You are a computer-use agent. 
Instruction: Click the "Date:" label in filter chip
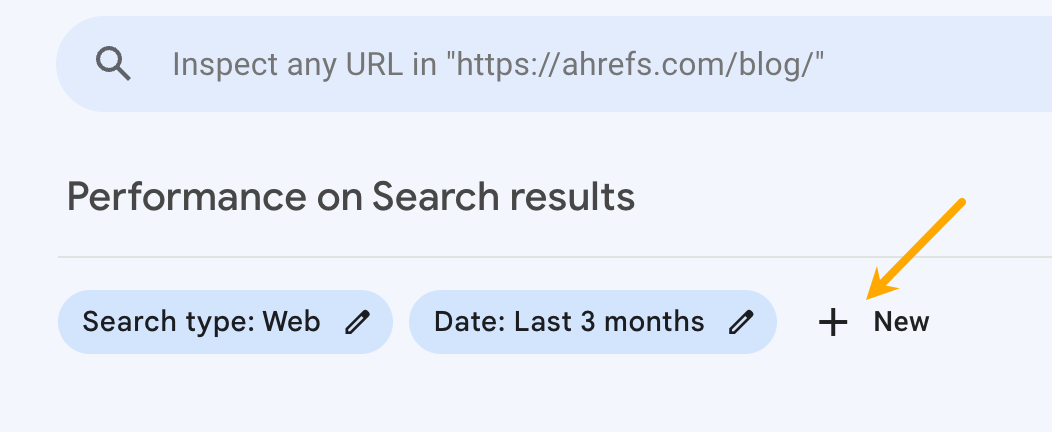click(470, 322)
